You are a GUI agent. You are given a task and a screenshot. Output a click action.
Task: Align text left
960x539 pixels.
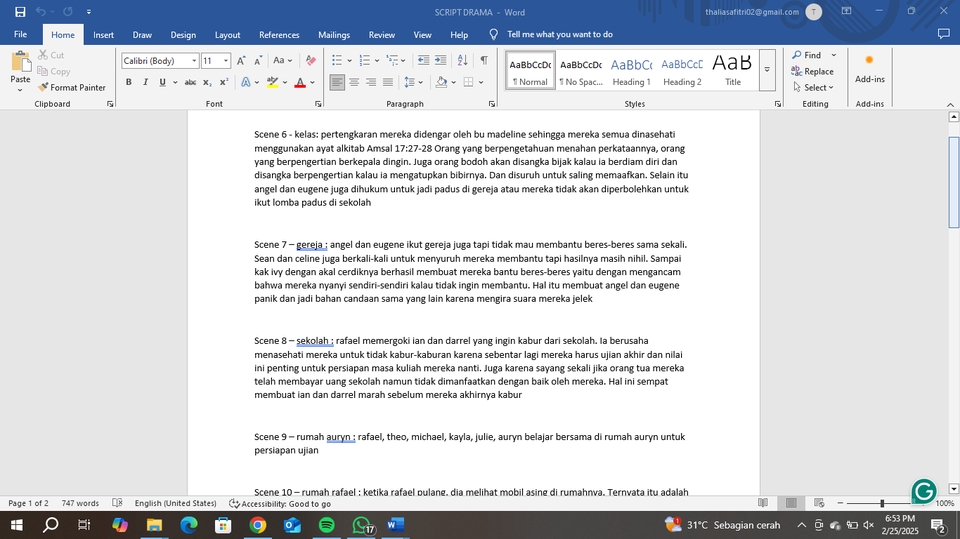tap(337, 82)
